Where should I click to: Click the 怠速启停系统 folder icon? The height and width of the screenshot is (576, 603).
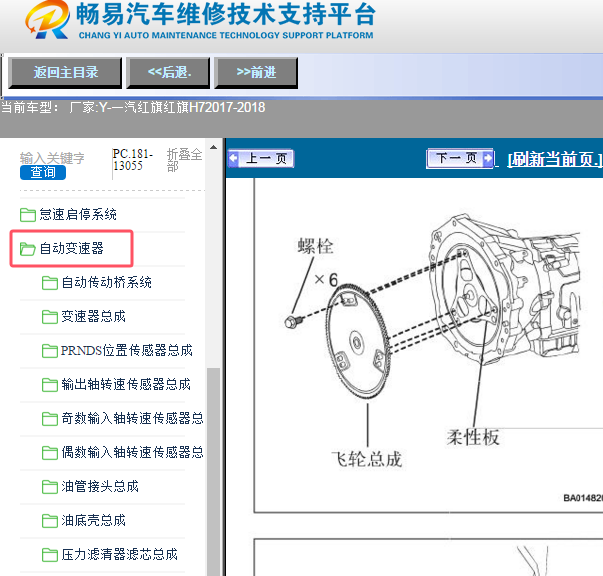pyautogui.click(x=28, y=215)
